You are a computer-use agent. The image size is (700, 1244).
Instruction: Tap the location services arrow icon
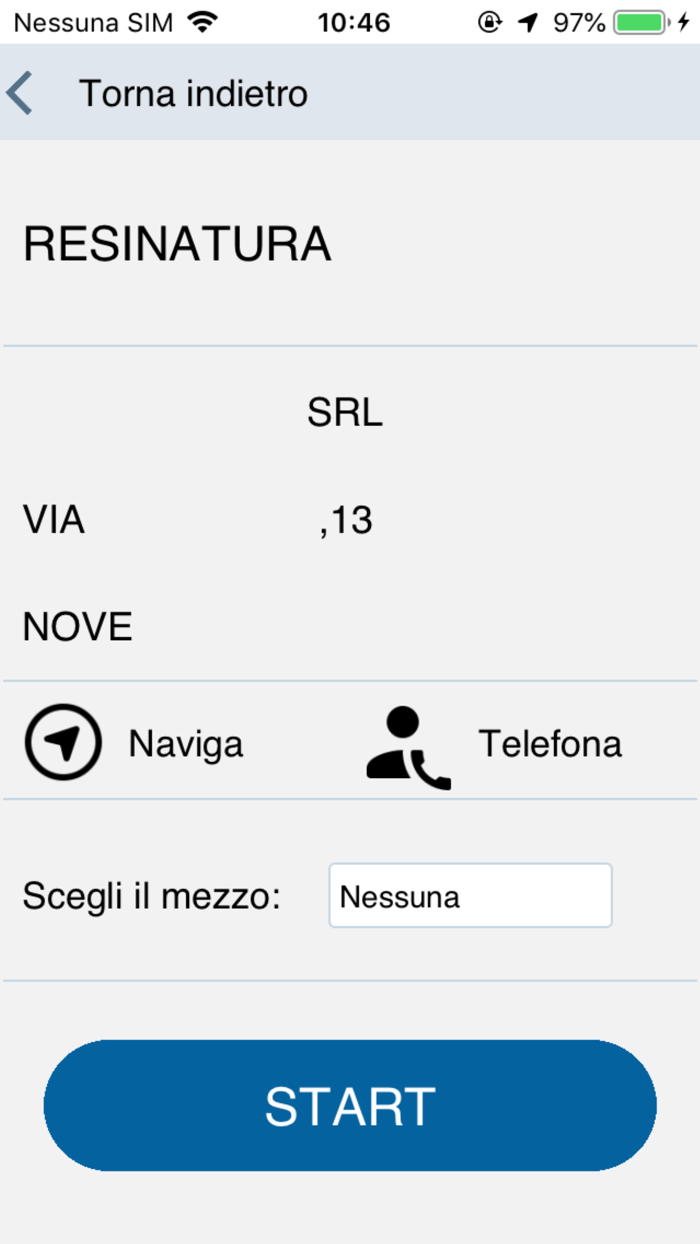pos(525,20)
